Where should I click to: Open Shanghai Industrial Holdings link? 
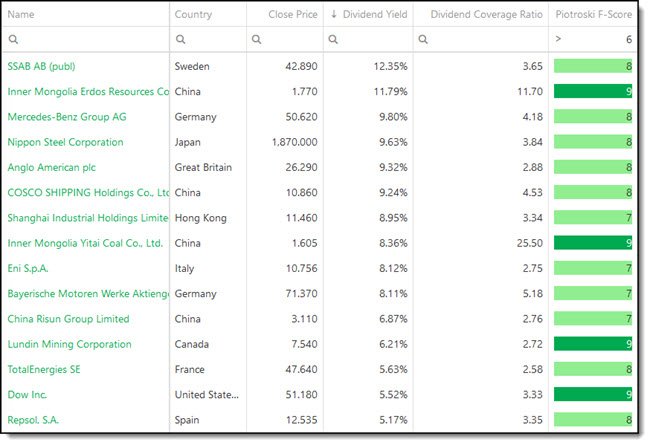pyautogui.click(x=88, y=218)
